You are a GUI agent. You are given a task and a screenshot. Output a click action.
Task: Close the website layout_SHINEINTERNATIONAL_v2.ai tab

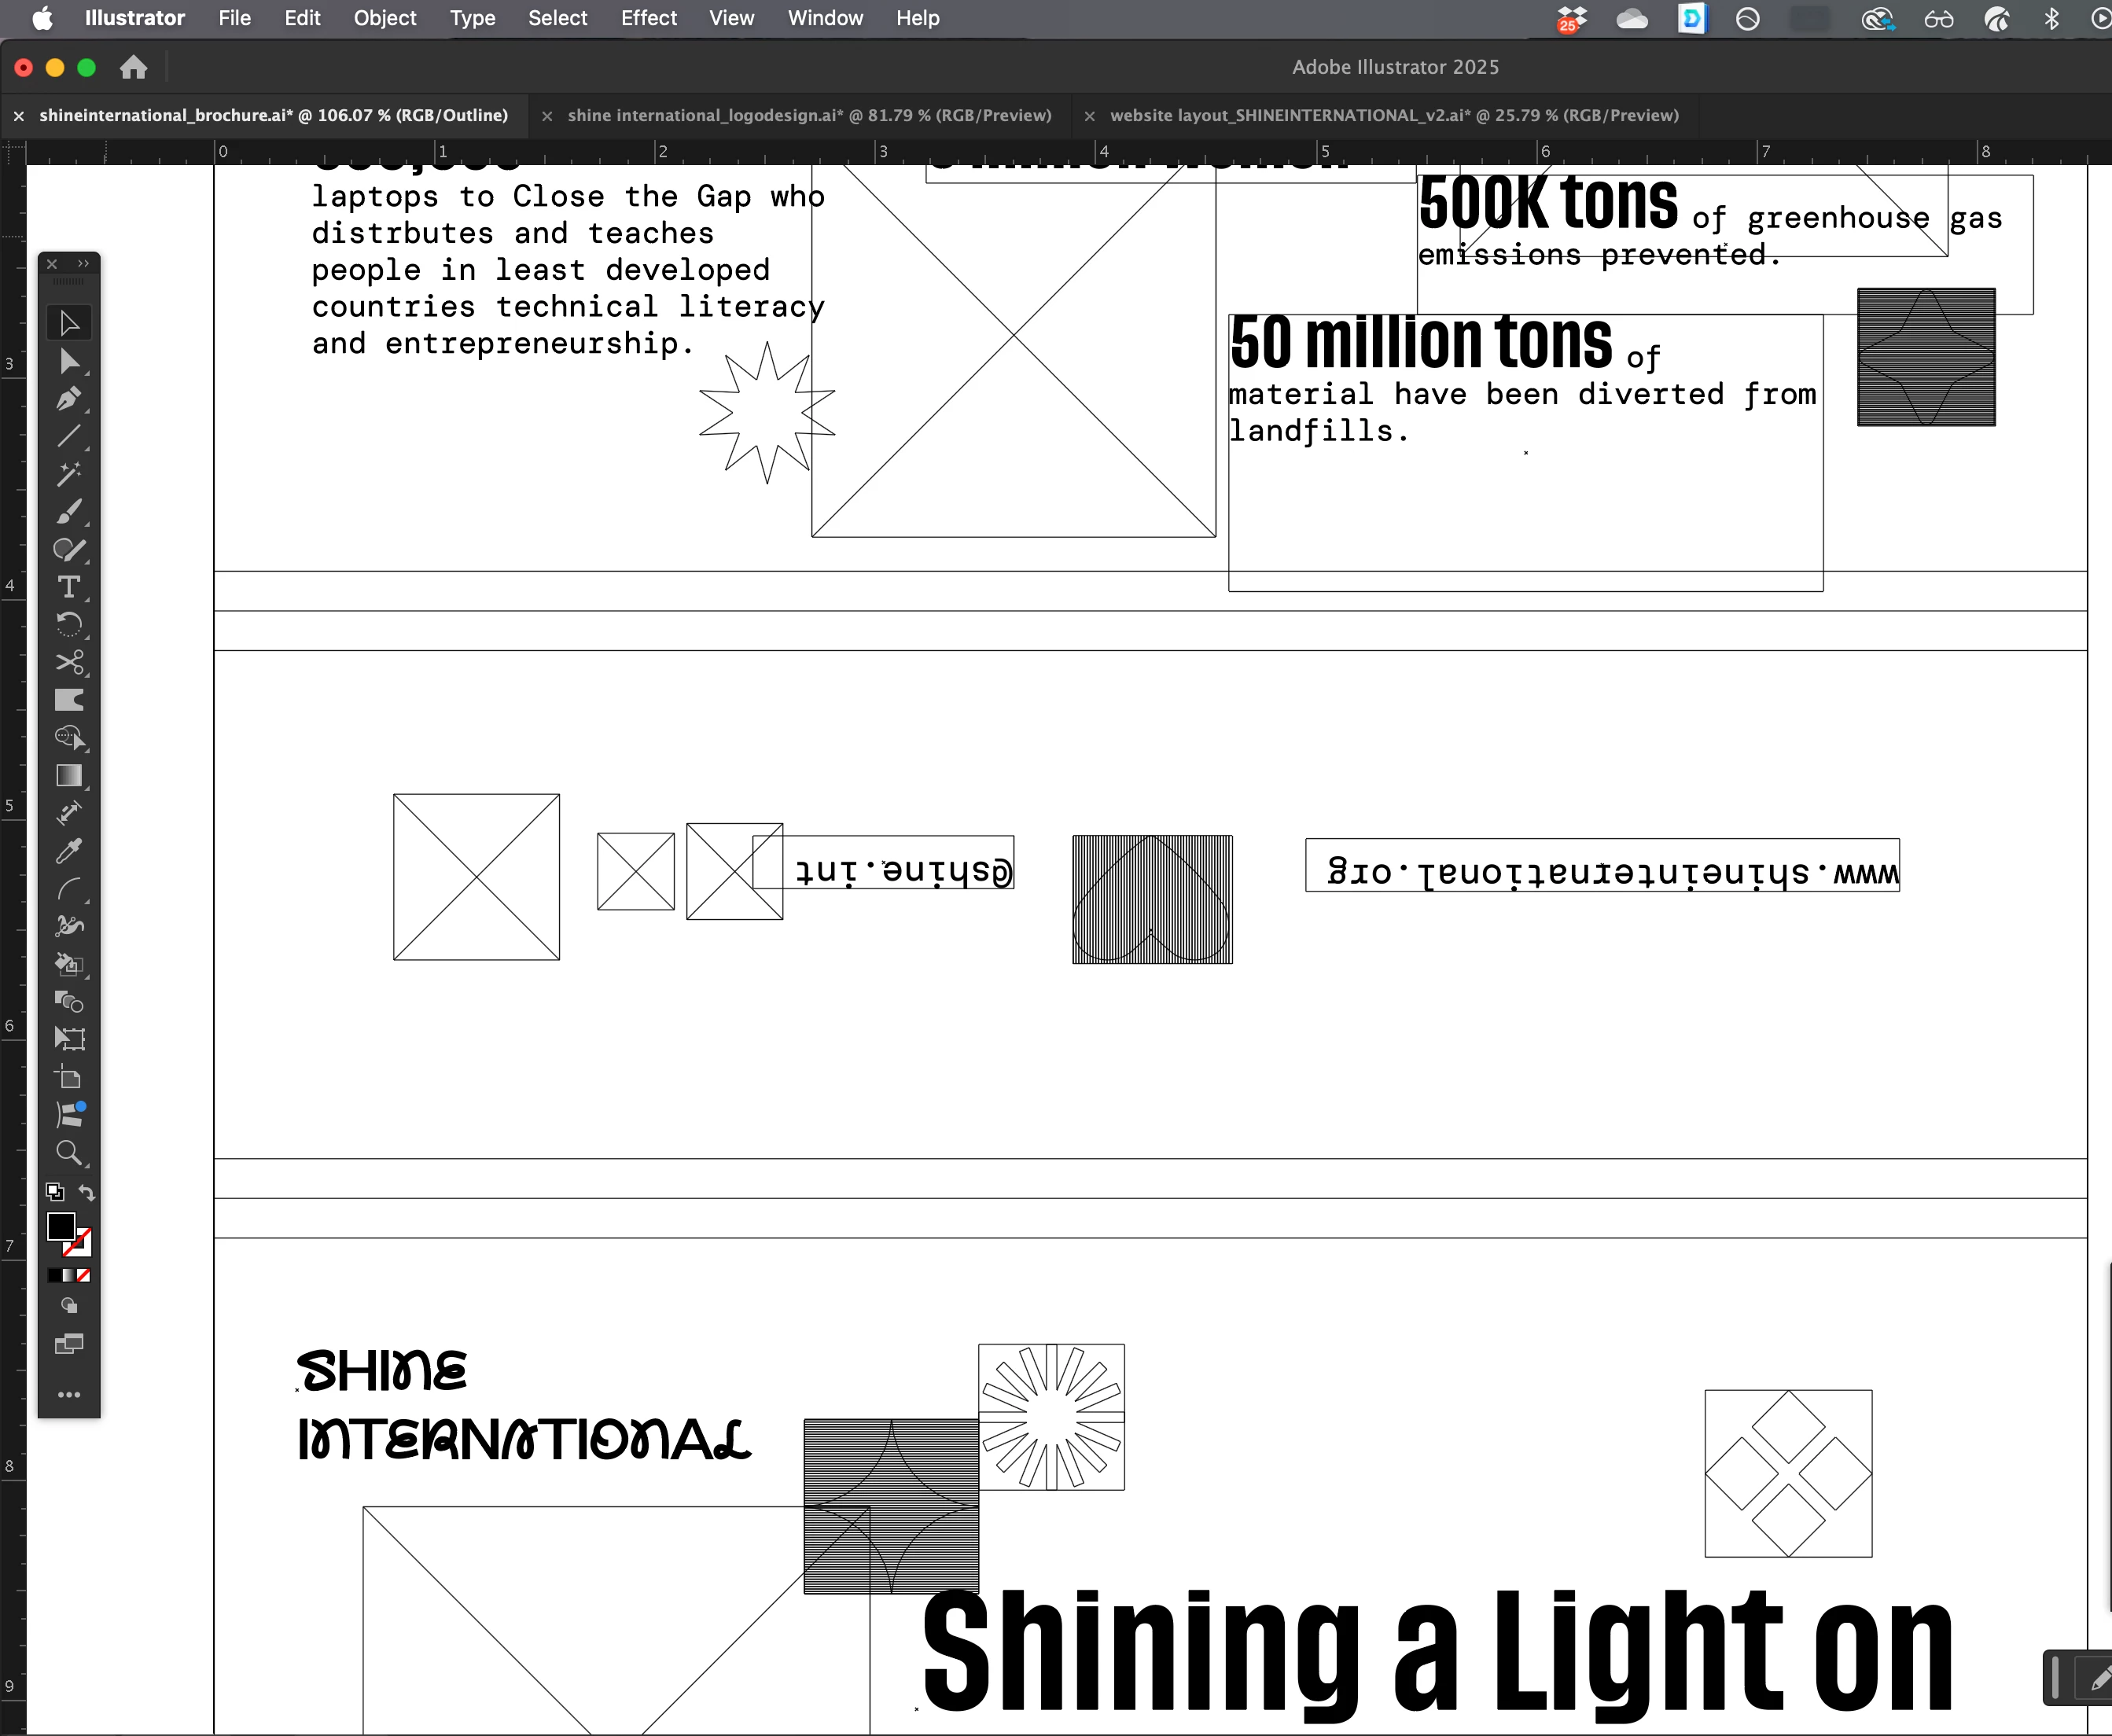[1090, 116]
